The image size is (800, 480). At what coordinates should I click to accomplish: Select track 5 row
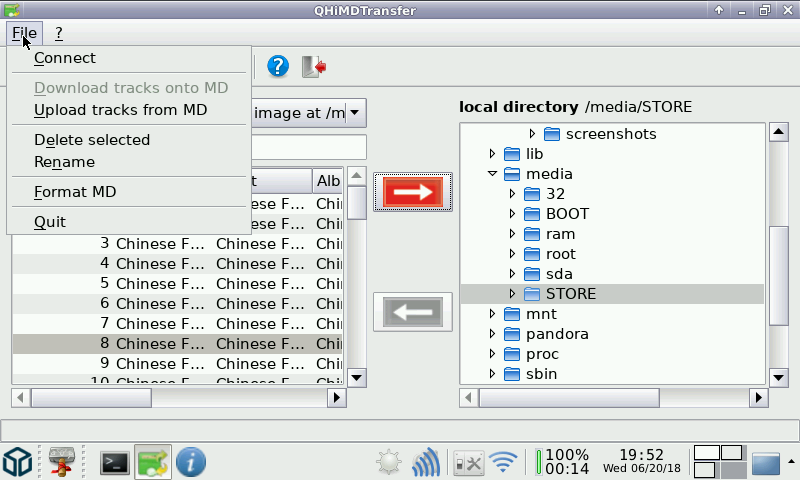(x=178, y=284)
